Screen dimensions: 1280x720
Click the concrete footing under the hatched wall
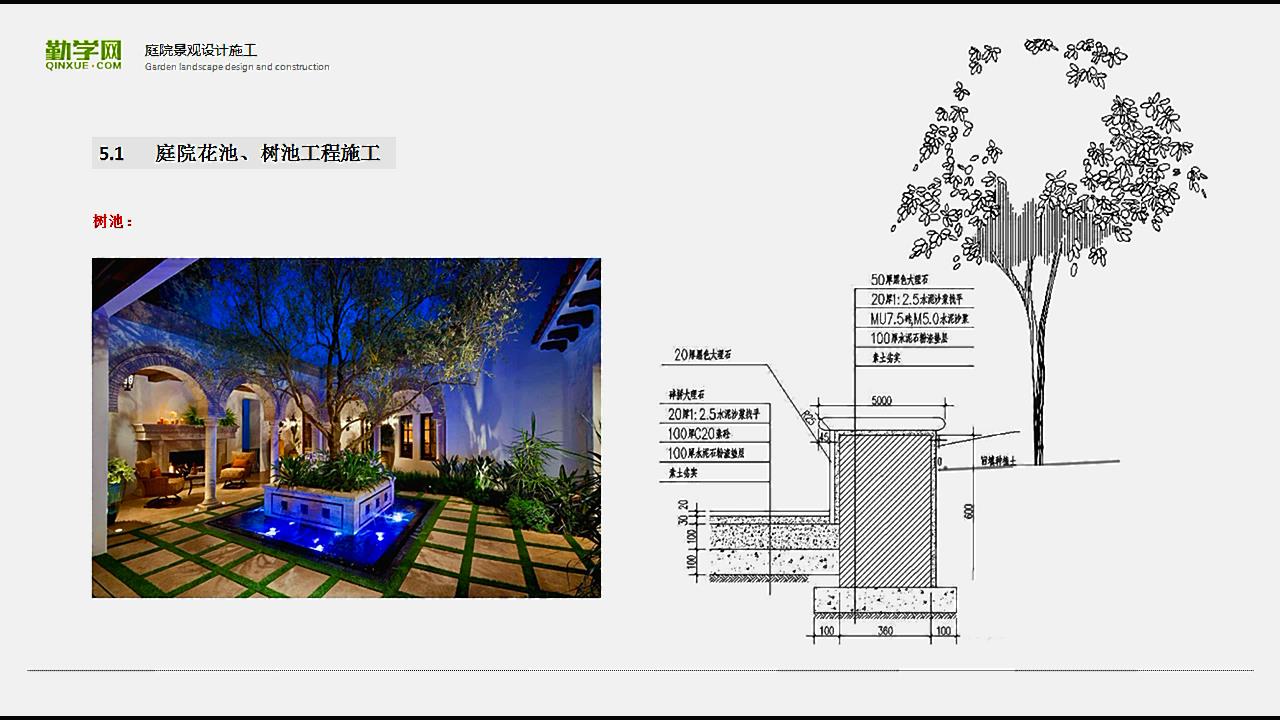pos(885,599)
